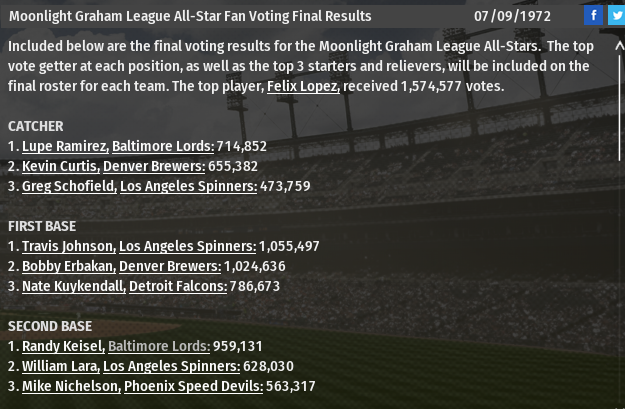
Task: Open Travis Johnson's player profile
Action: tap(68, 246)
